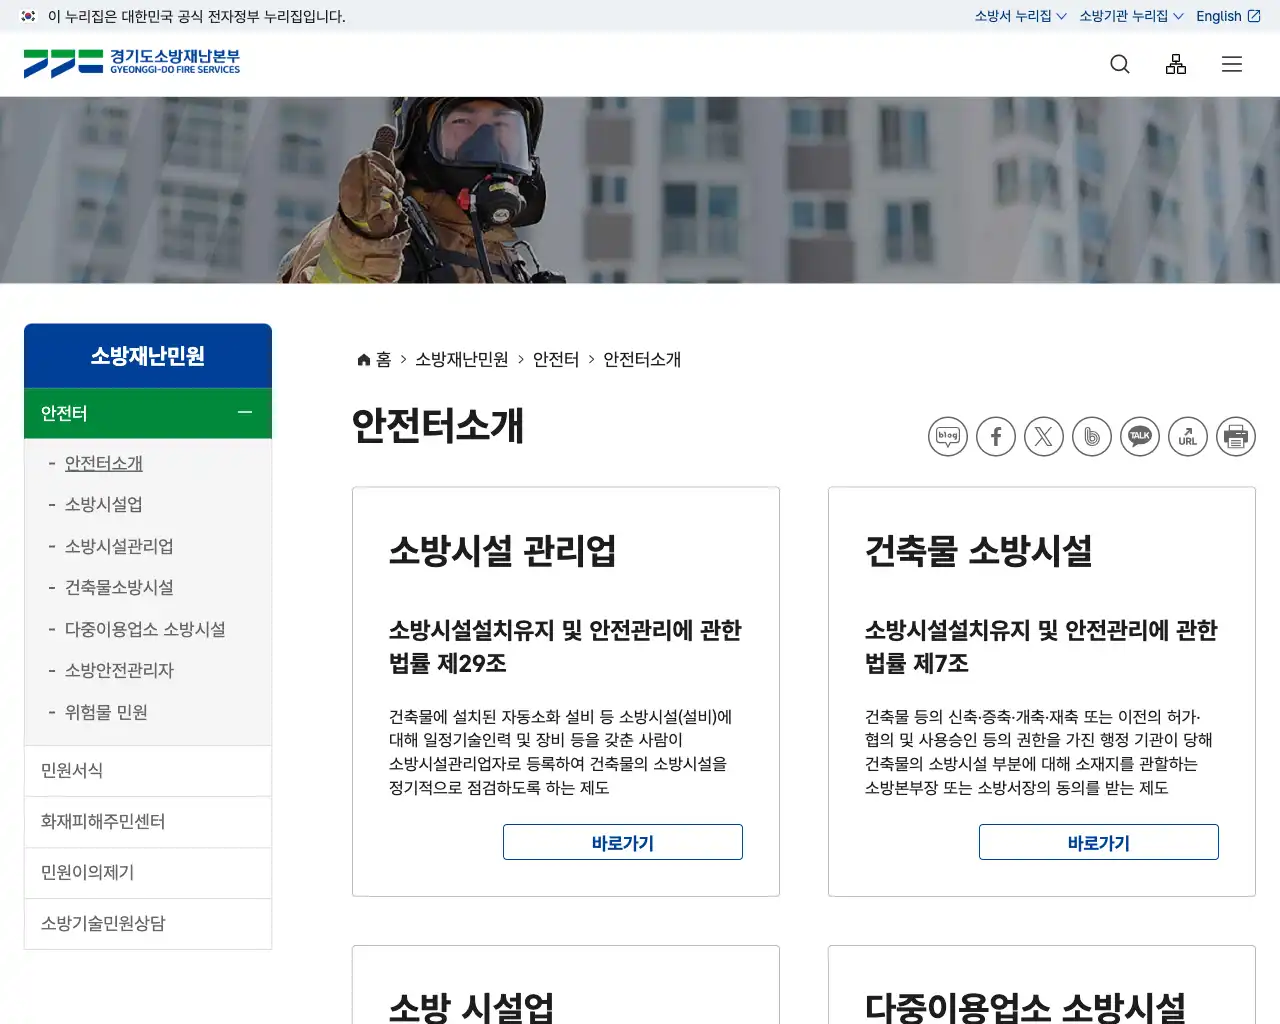Viewport: 1280px width, 1024px height.
Task: Click 안전터 breadcrumb link
Action: [x=556, y=359]
